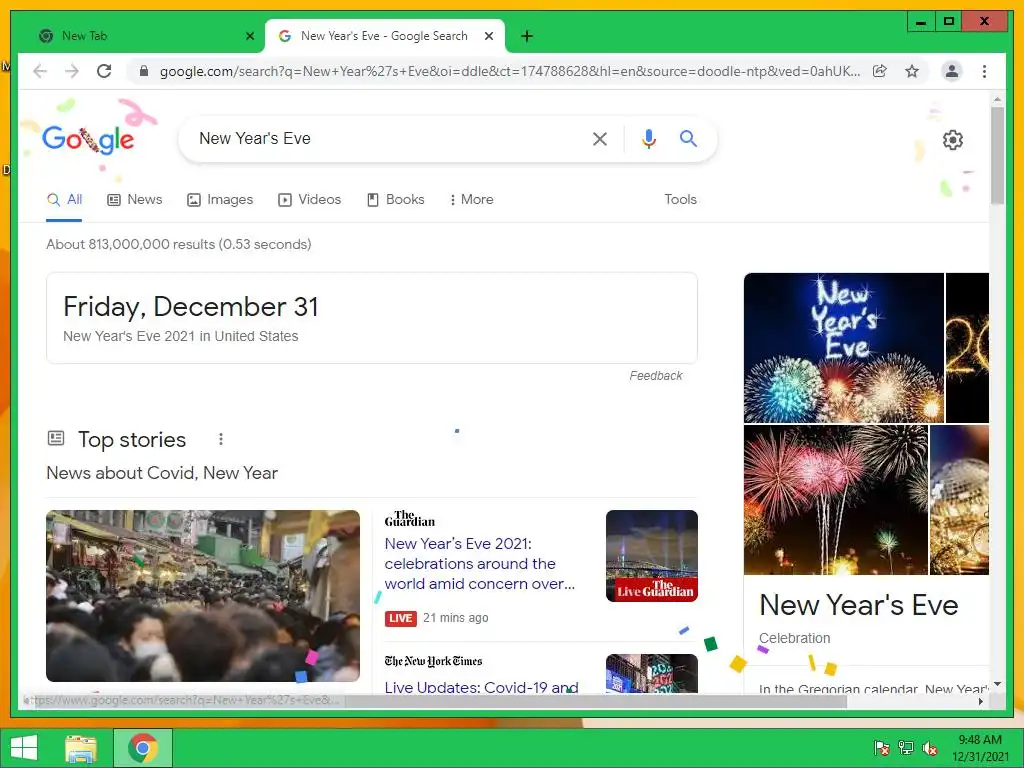
Task: Open Chrome's three-dot menu
Action: [984, 71]
